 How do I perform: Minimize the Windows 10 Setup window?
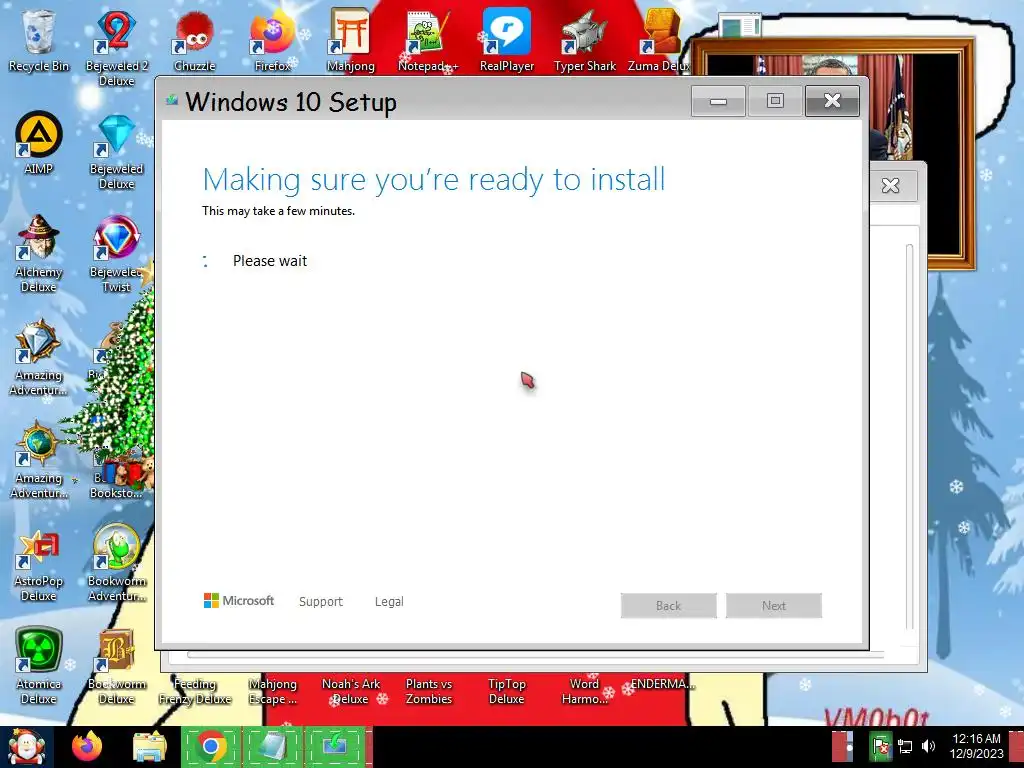pyautogui.click(x=718, y=101)
